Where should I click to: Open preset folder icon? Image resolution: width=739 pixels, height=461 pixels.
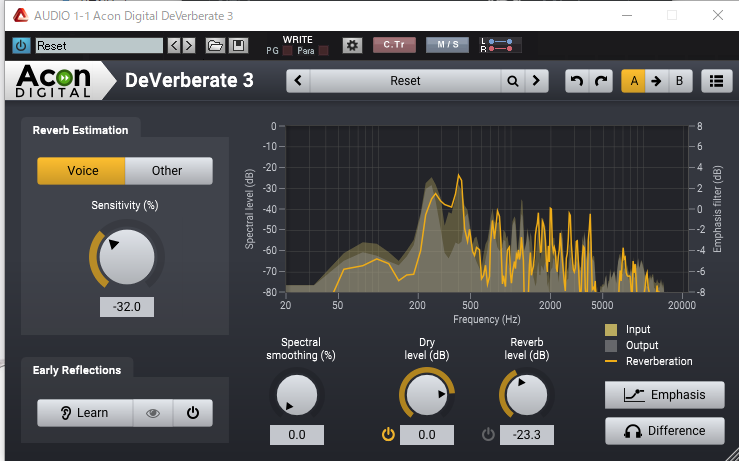pos(215,46)
